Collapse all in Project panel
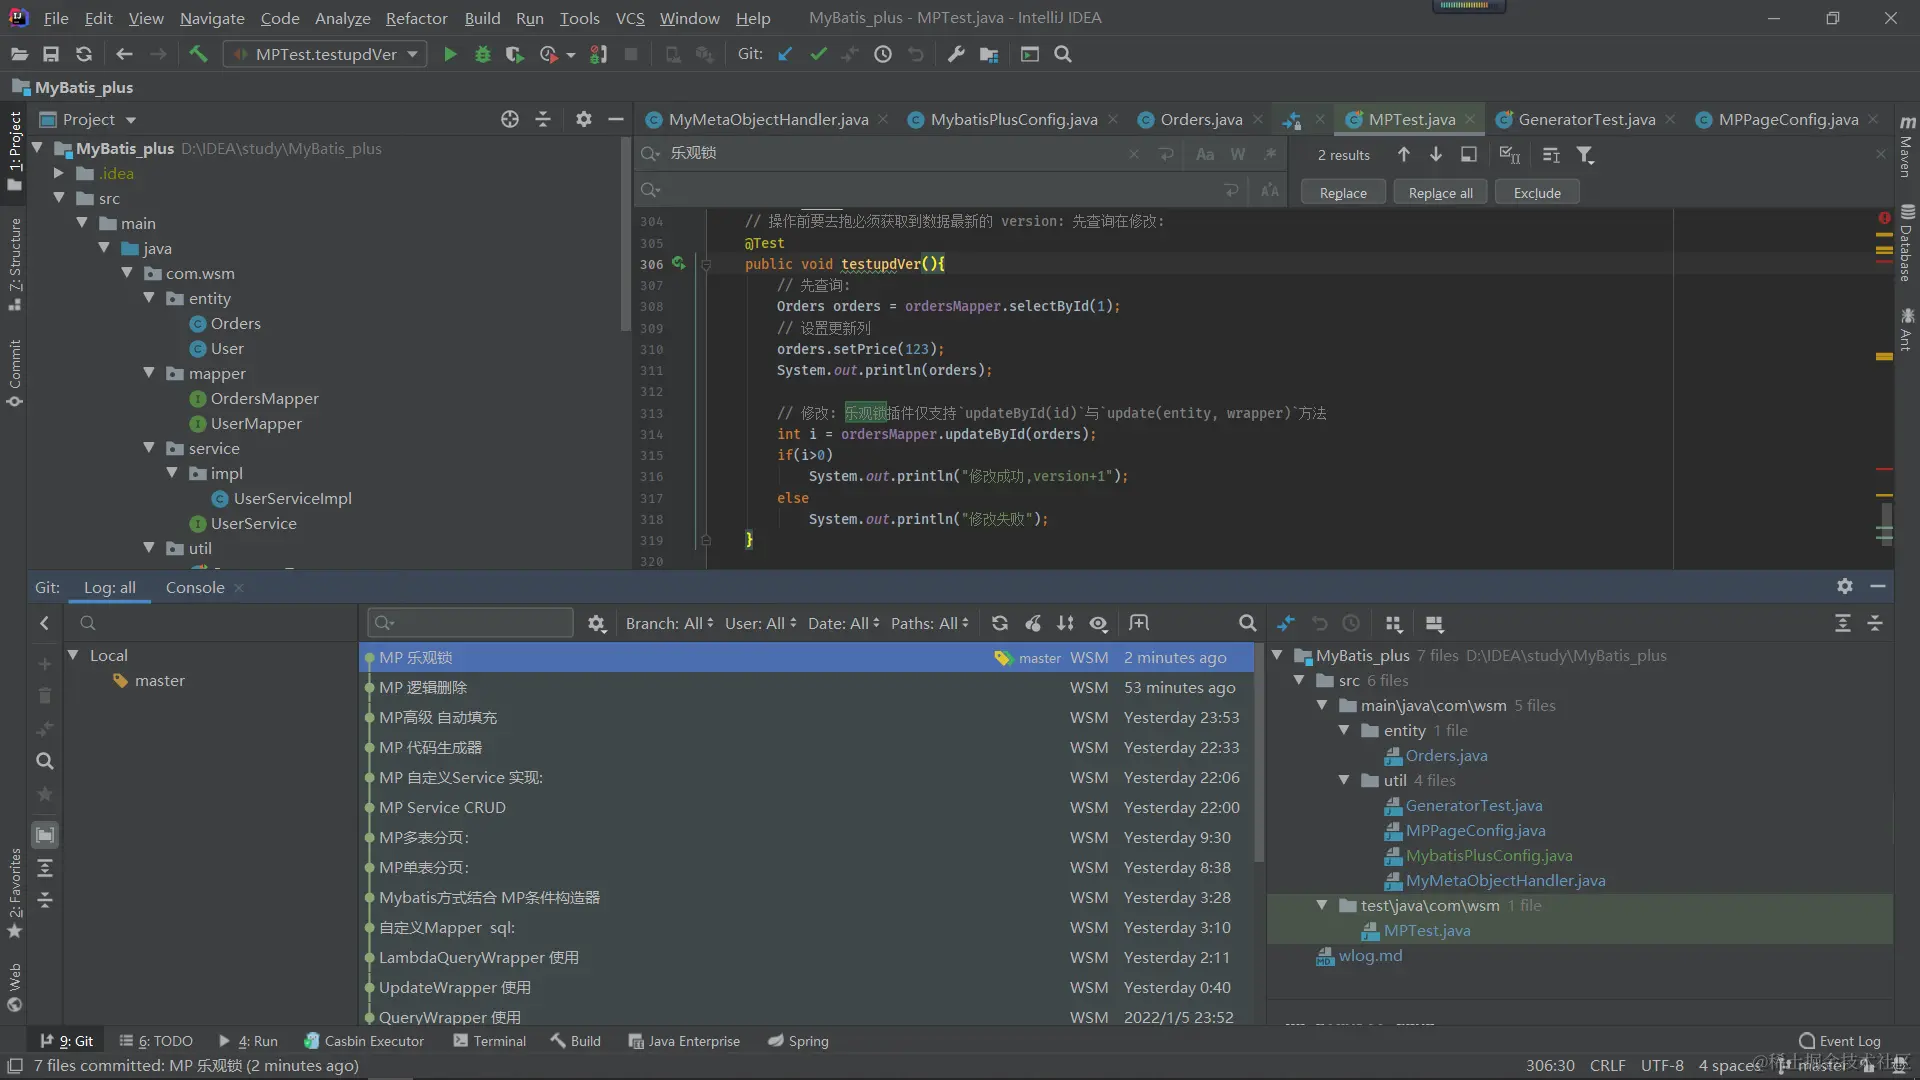1920x1080 pixels. (x=543, y=120)
